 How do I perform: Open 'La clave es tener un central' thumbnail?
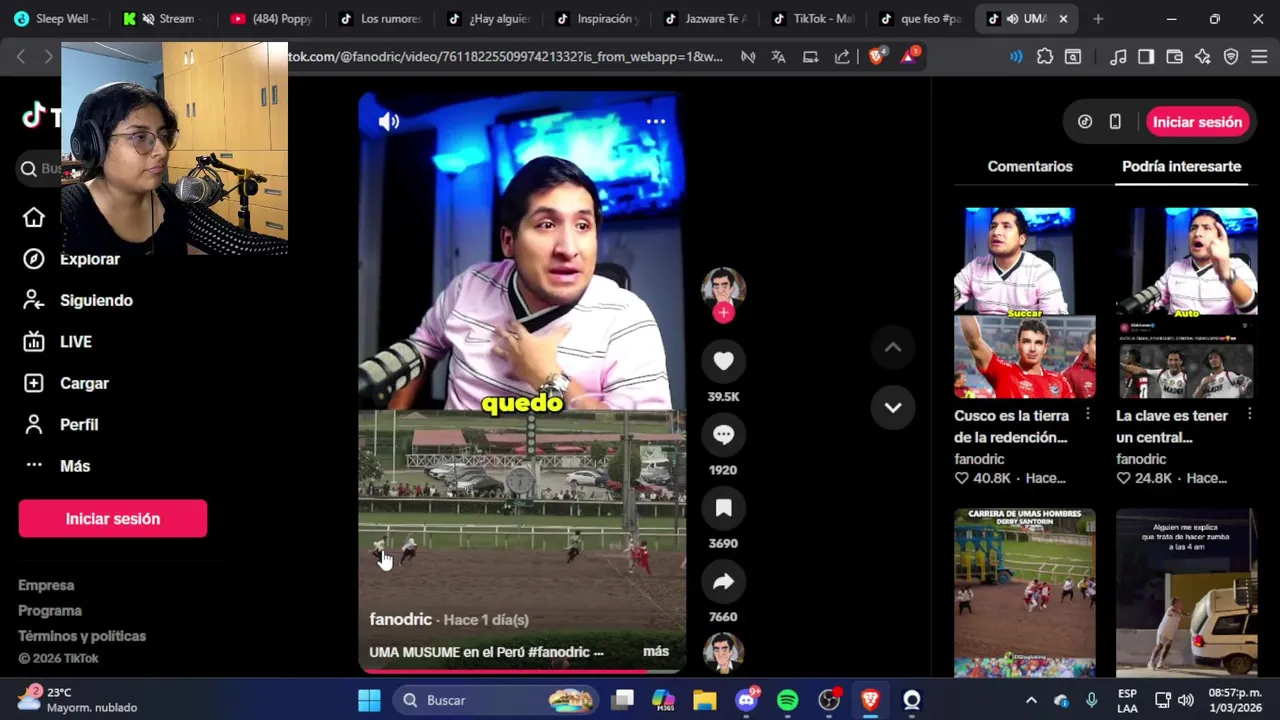pyautogui.click(x=1186, y=303)
